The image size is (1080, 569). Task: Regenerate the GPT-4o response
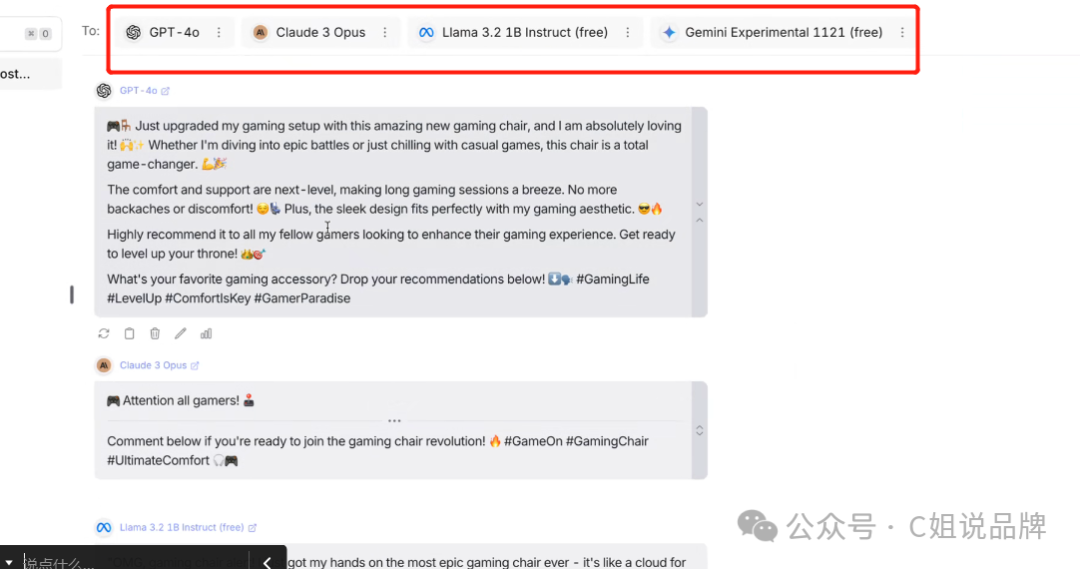[104, 333]
